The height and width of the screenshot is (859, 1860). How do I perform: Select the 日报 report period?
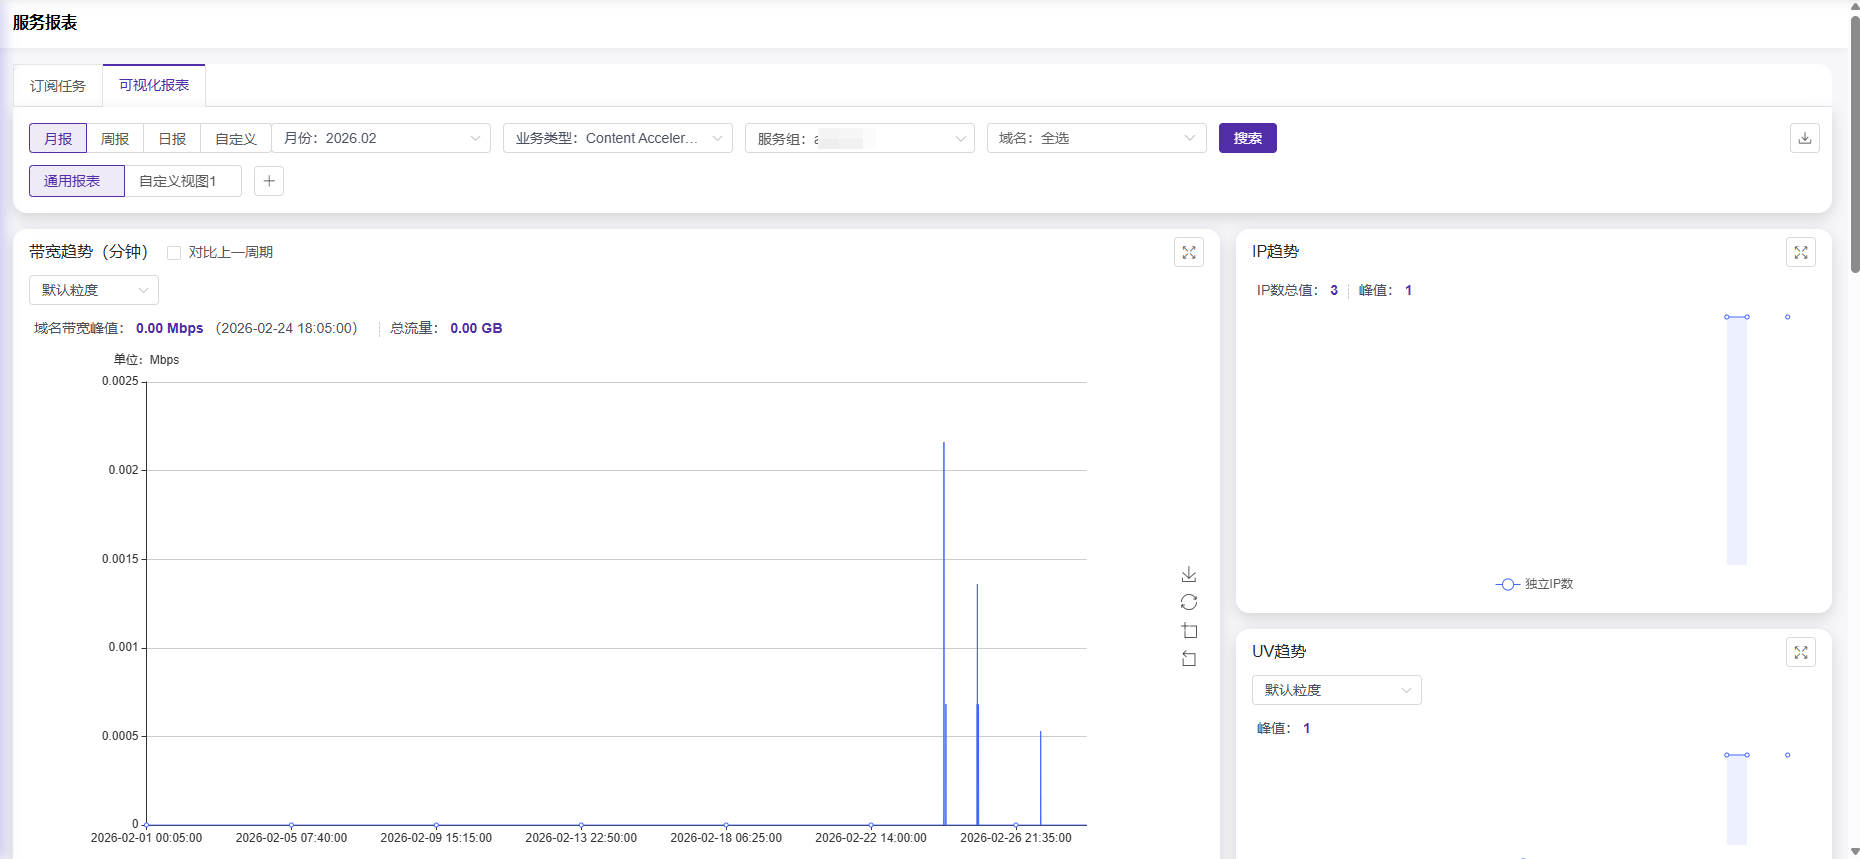[172, 138]
